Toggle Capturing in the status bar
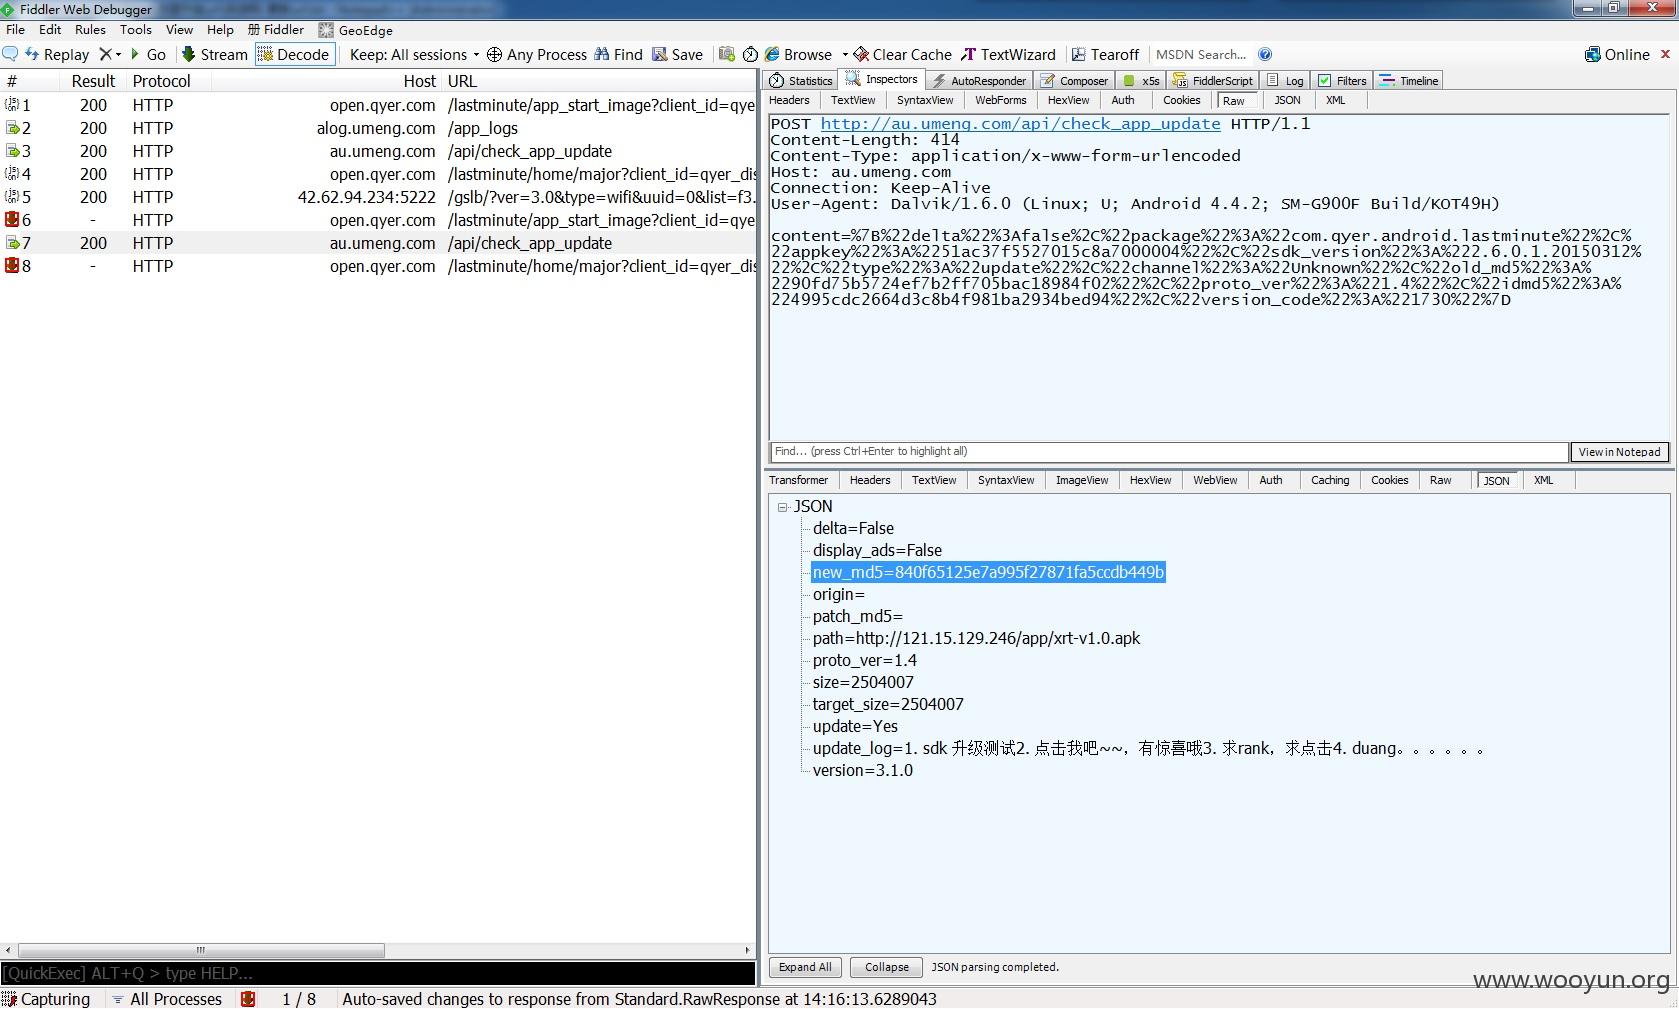Image resolution: width=1679 pixels, height=1009 pixels. point(46,999)
